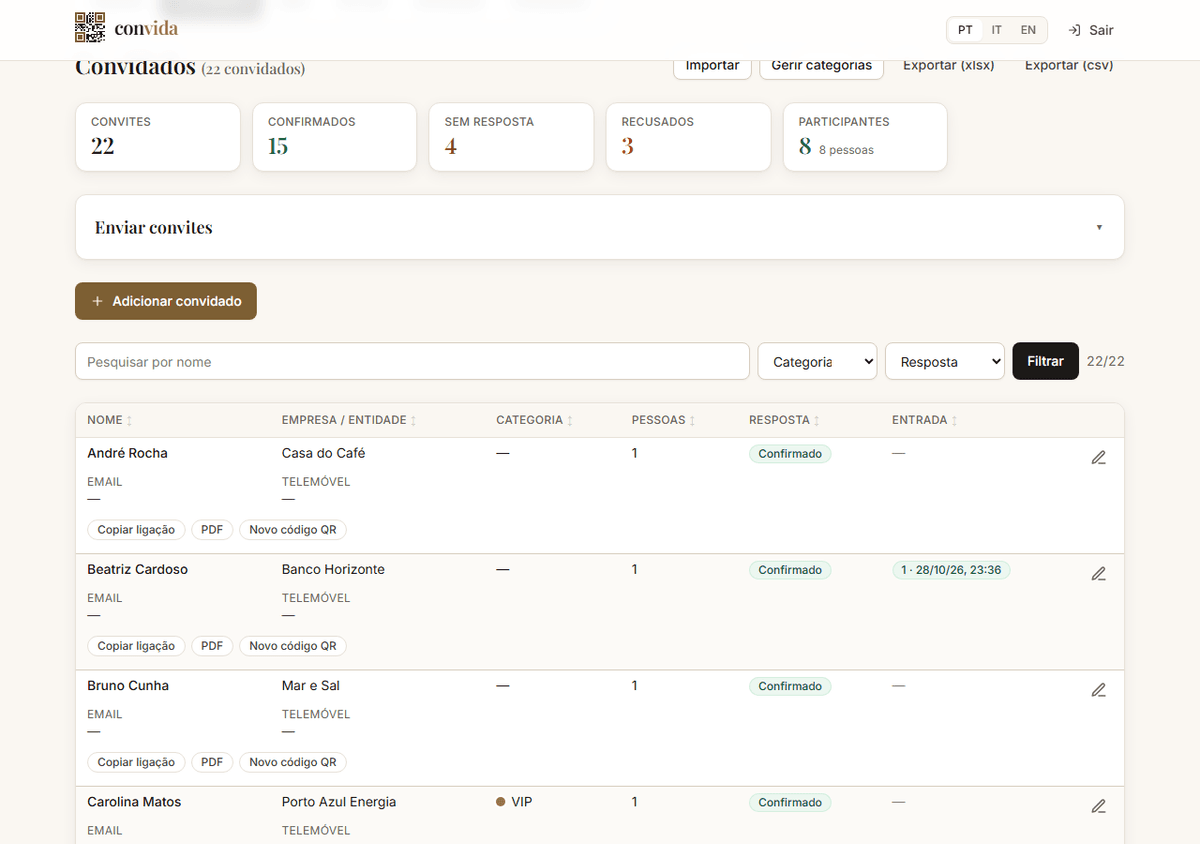Switch language to EN

[x=1028, y=30]
